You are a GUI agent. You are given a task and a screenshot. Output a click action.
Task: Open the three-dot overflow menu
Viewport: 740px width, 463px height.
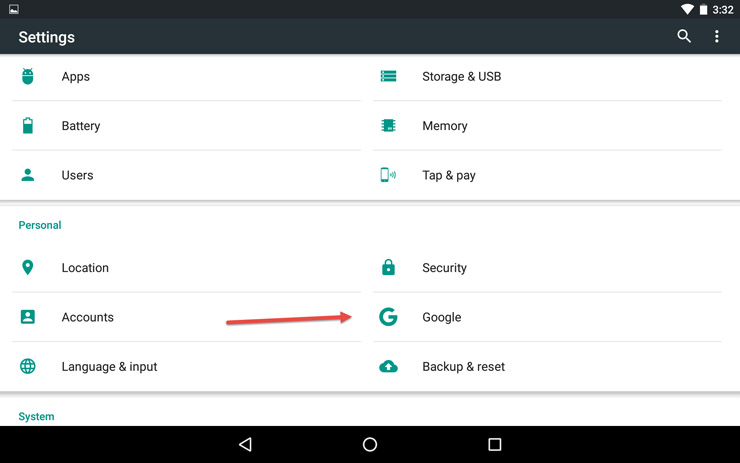point(716,36)
